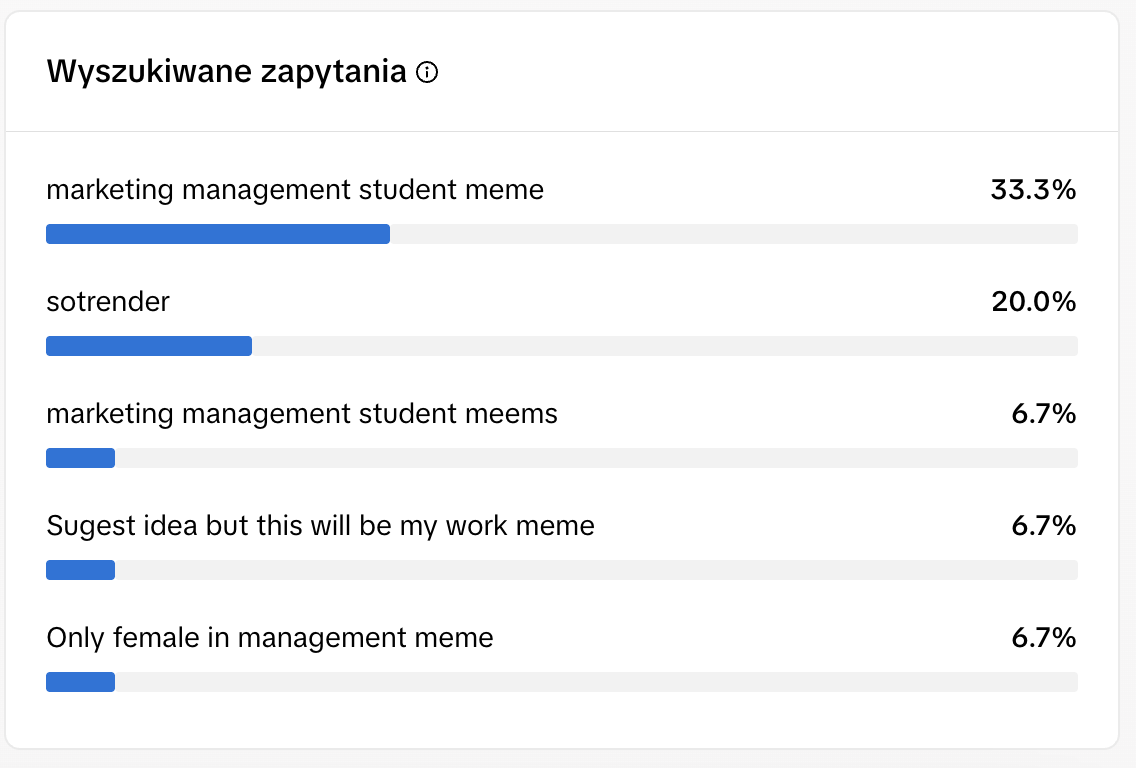
Task: Select 'marketing management student meems' query text
Action: pos(302,413)
